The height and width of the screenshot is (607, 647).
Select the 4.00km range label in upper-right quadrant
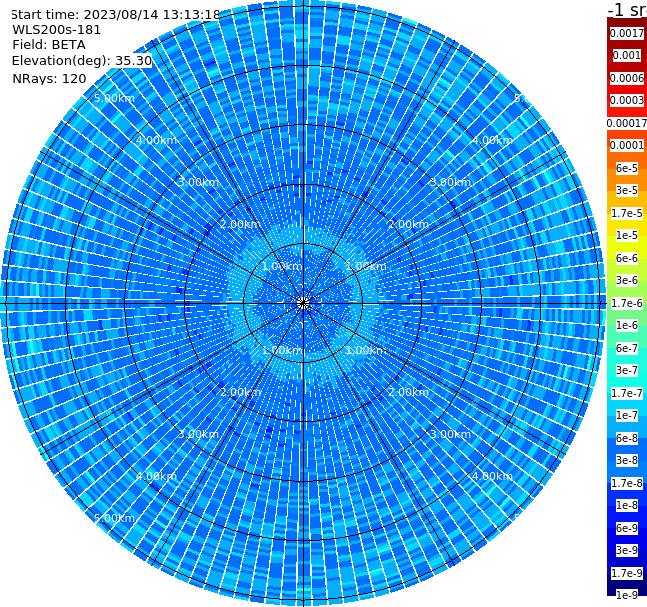tap(493, 140)
